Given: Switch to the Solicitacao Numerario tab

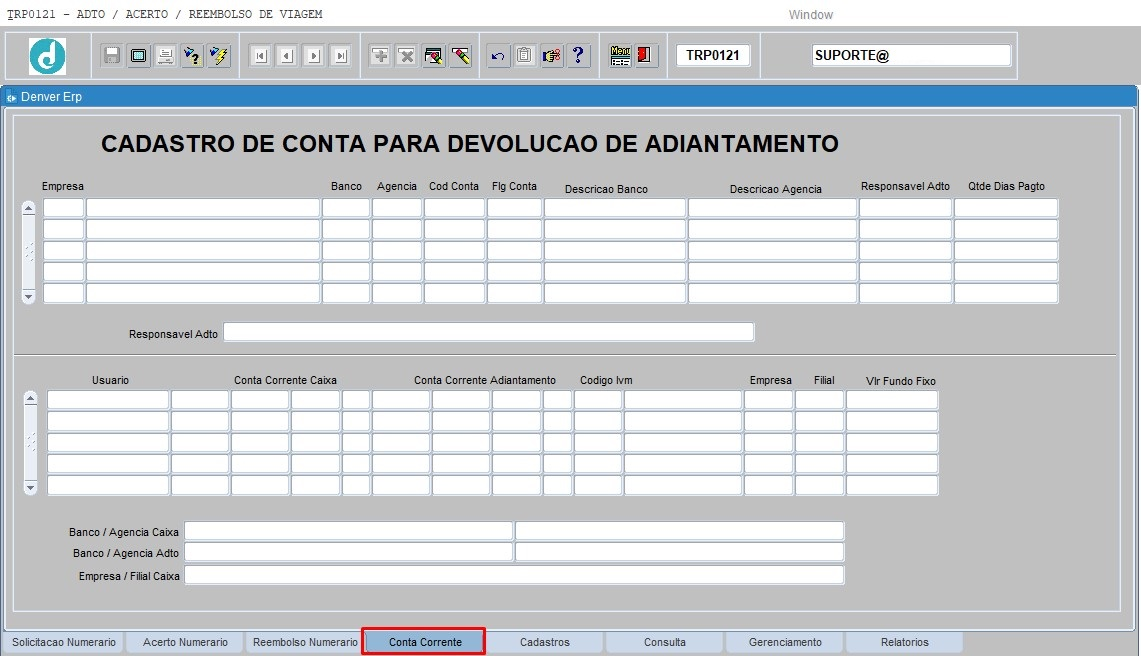Looking at the screenshot, I should tap(64, 642).
